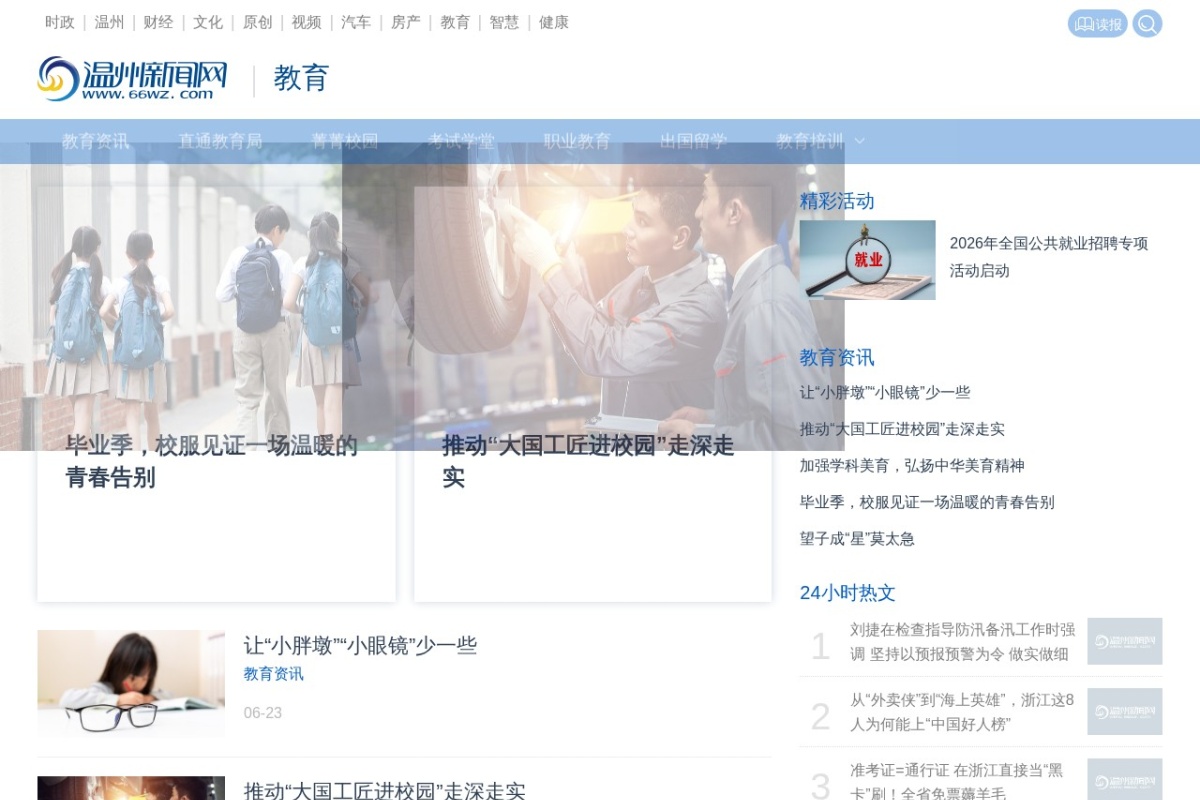Click the search magnifier icon
Screen dimensions: 1200x800
1147,24
